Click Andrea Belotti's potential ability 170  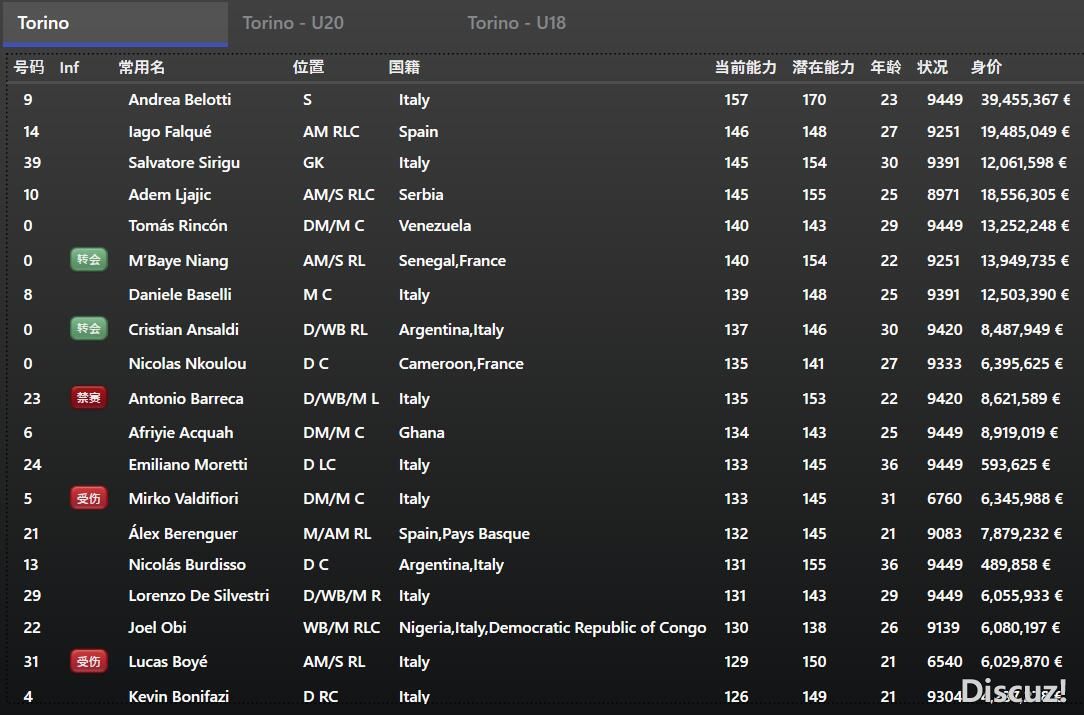[814, 100]
